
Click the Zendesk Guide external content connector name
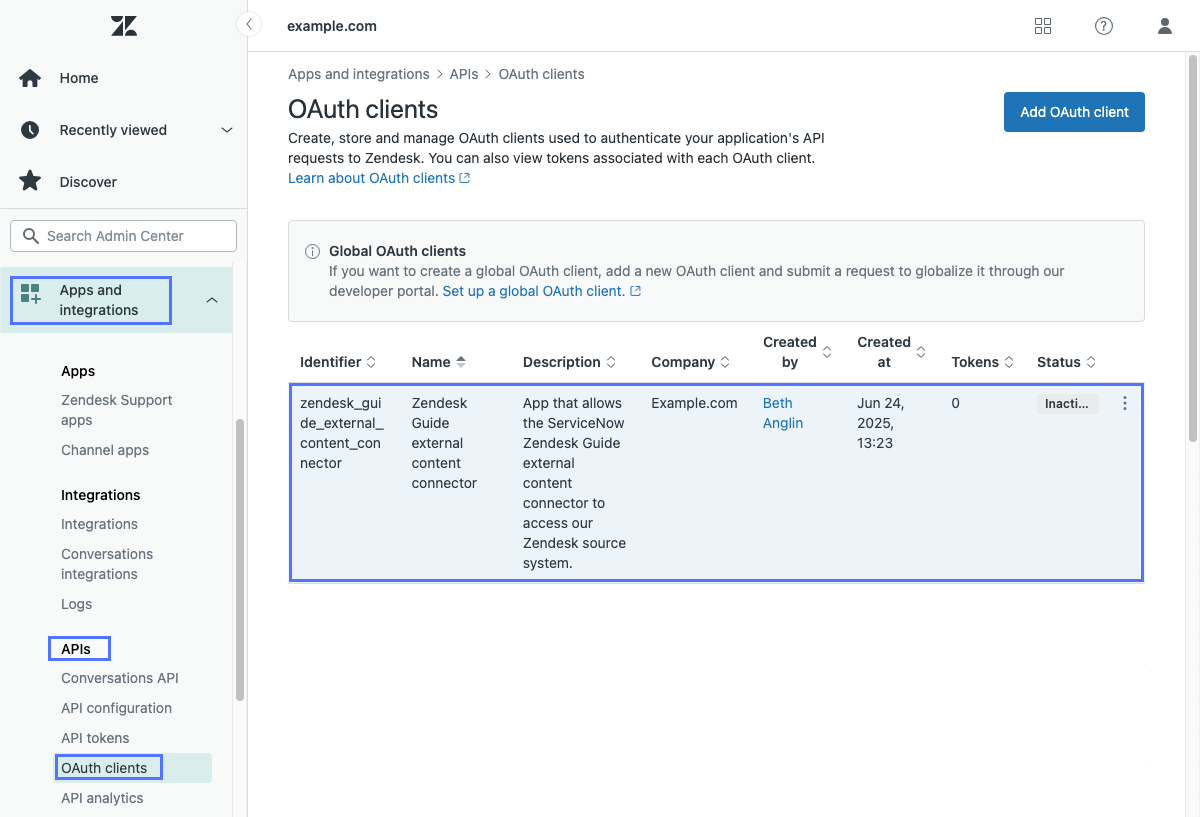pyautogui.click(x=444, y=443)
